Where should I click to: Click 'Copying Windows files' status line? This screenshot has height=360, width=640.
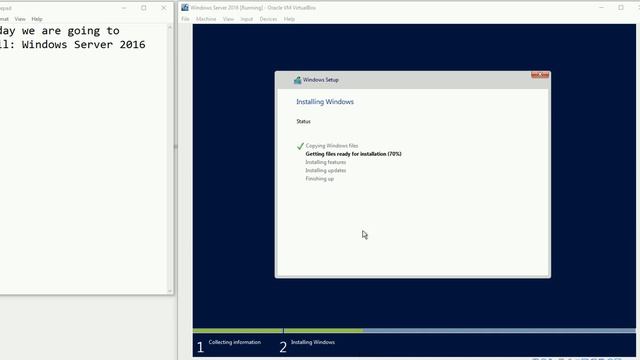(332, 146)
